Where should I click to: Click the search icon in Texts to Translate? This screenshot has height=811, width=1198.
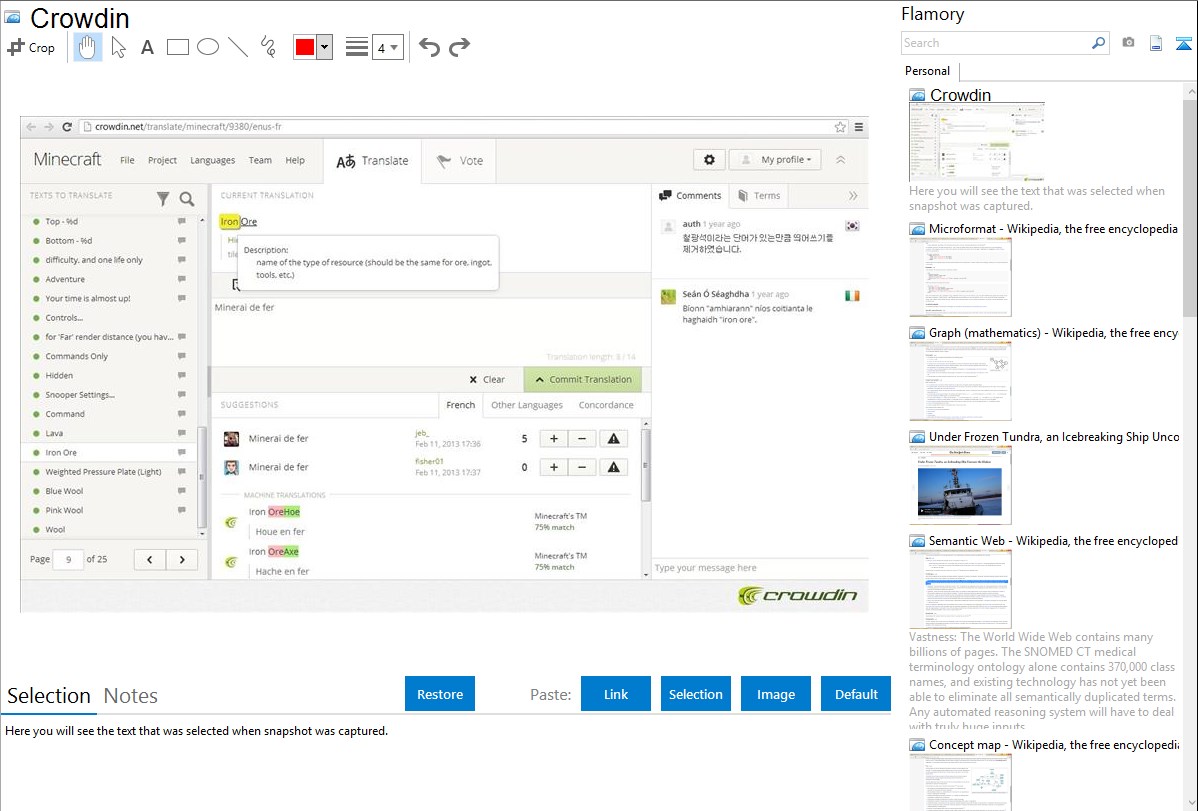186,199
